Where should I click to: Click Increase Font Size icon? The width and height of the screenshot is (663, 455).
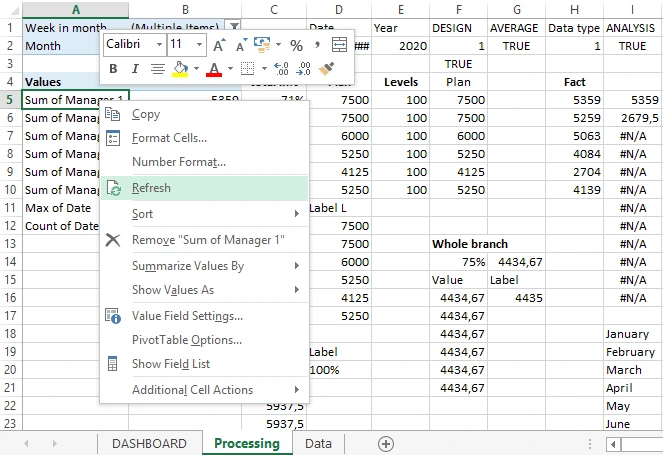tap(219, 44)
